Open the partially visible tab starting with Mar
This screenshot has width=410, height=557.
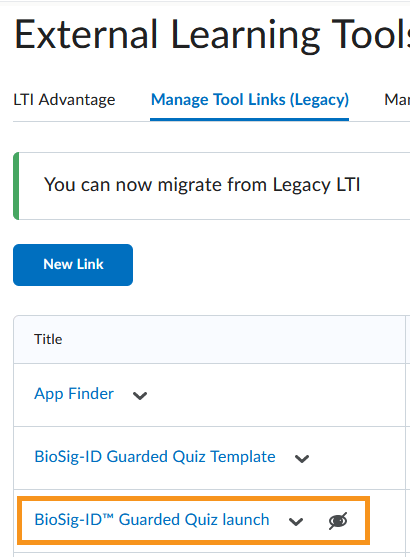pos(397,100)
